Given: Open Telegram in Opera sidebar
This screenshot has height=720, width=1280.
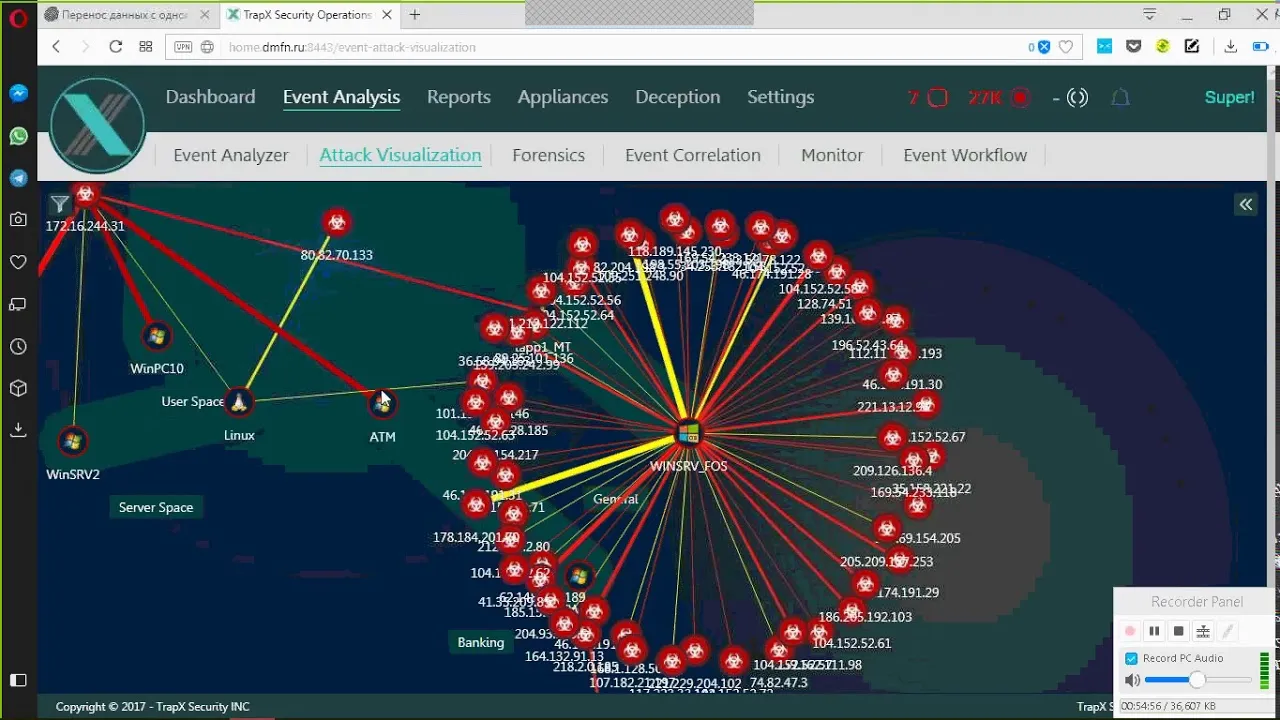Looking at the screenshot, I should 18,178.
